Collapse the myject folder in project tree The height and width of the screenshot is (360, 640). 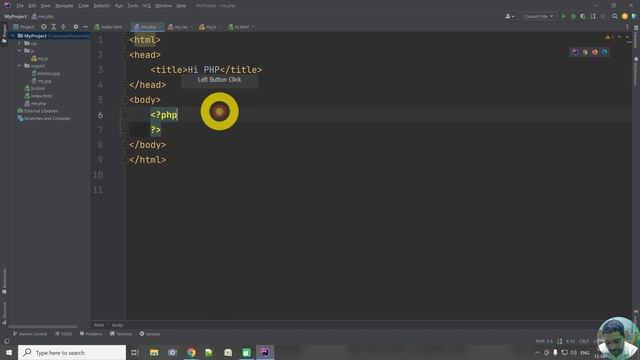click(x=19, y=66)
